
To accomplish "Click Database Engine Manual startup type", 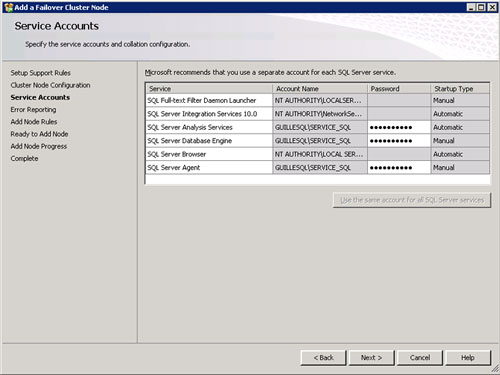I will 460,141.
